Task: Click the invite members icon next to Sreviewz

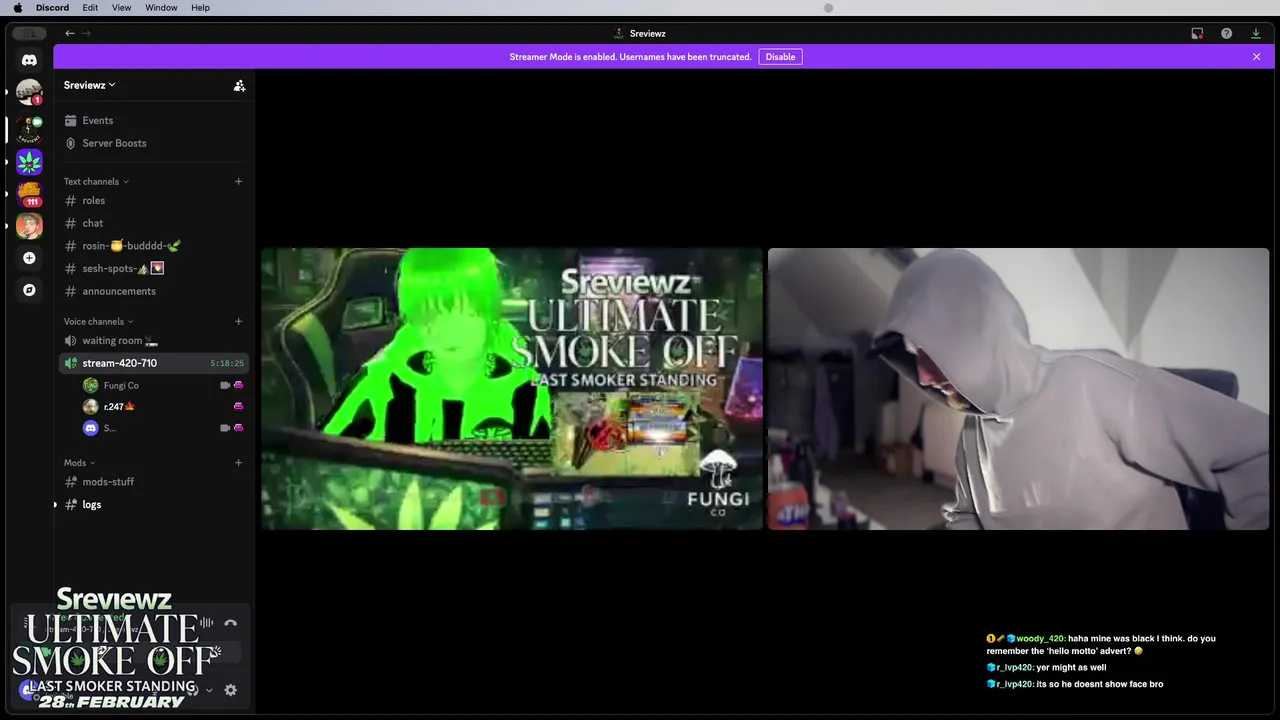Action: (x=239, y=86)
